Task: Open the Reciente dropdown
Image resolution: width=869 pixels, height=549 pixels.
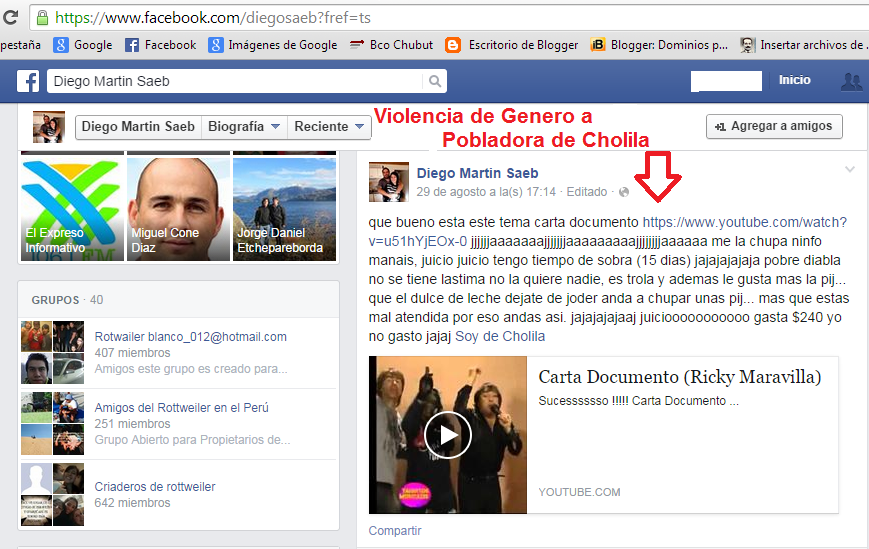Action: click(x=329, y=127)
